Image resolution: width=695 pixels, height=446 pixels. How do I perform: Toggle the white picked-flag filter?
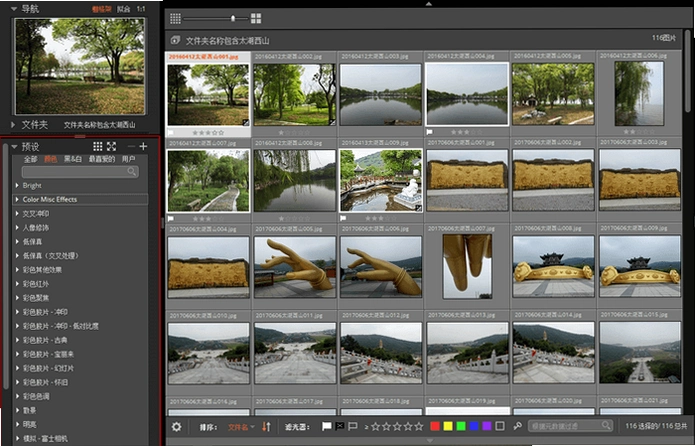[x=327, y=426]
